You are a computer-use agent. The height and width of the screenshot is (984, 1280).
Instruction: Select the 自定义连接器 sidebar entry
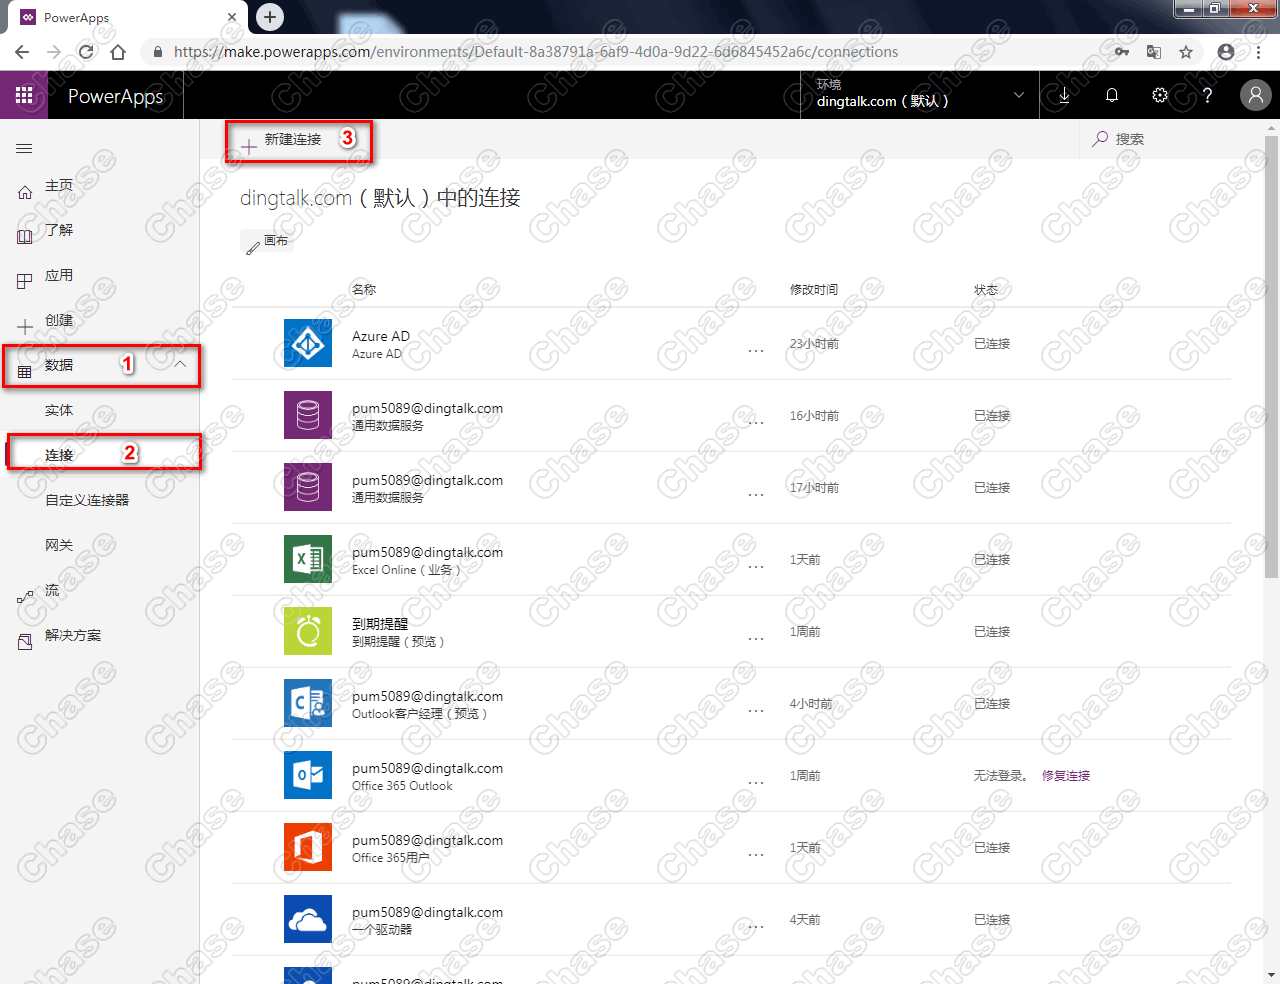(87, 499)
